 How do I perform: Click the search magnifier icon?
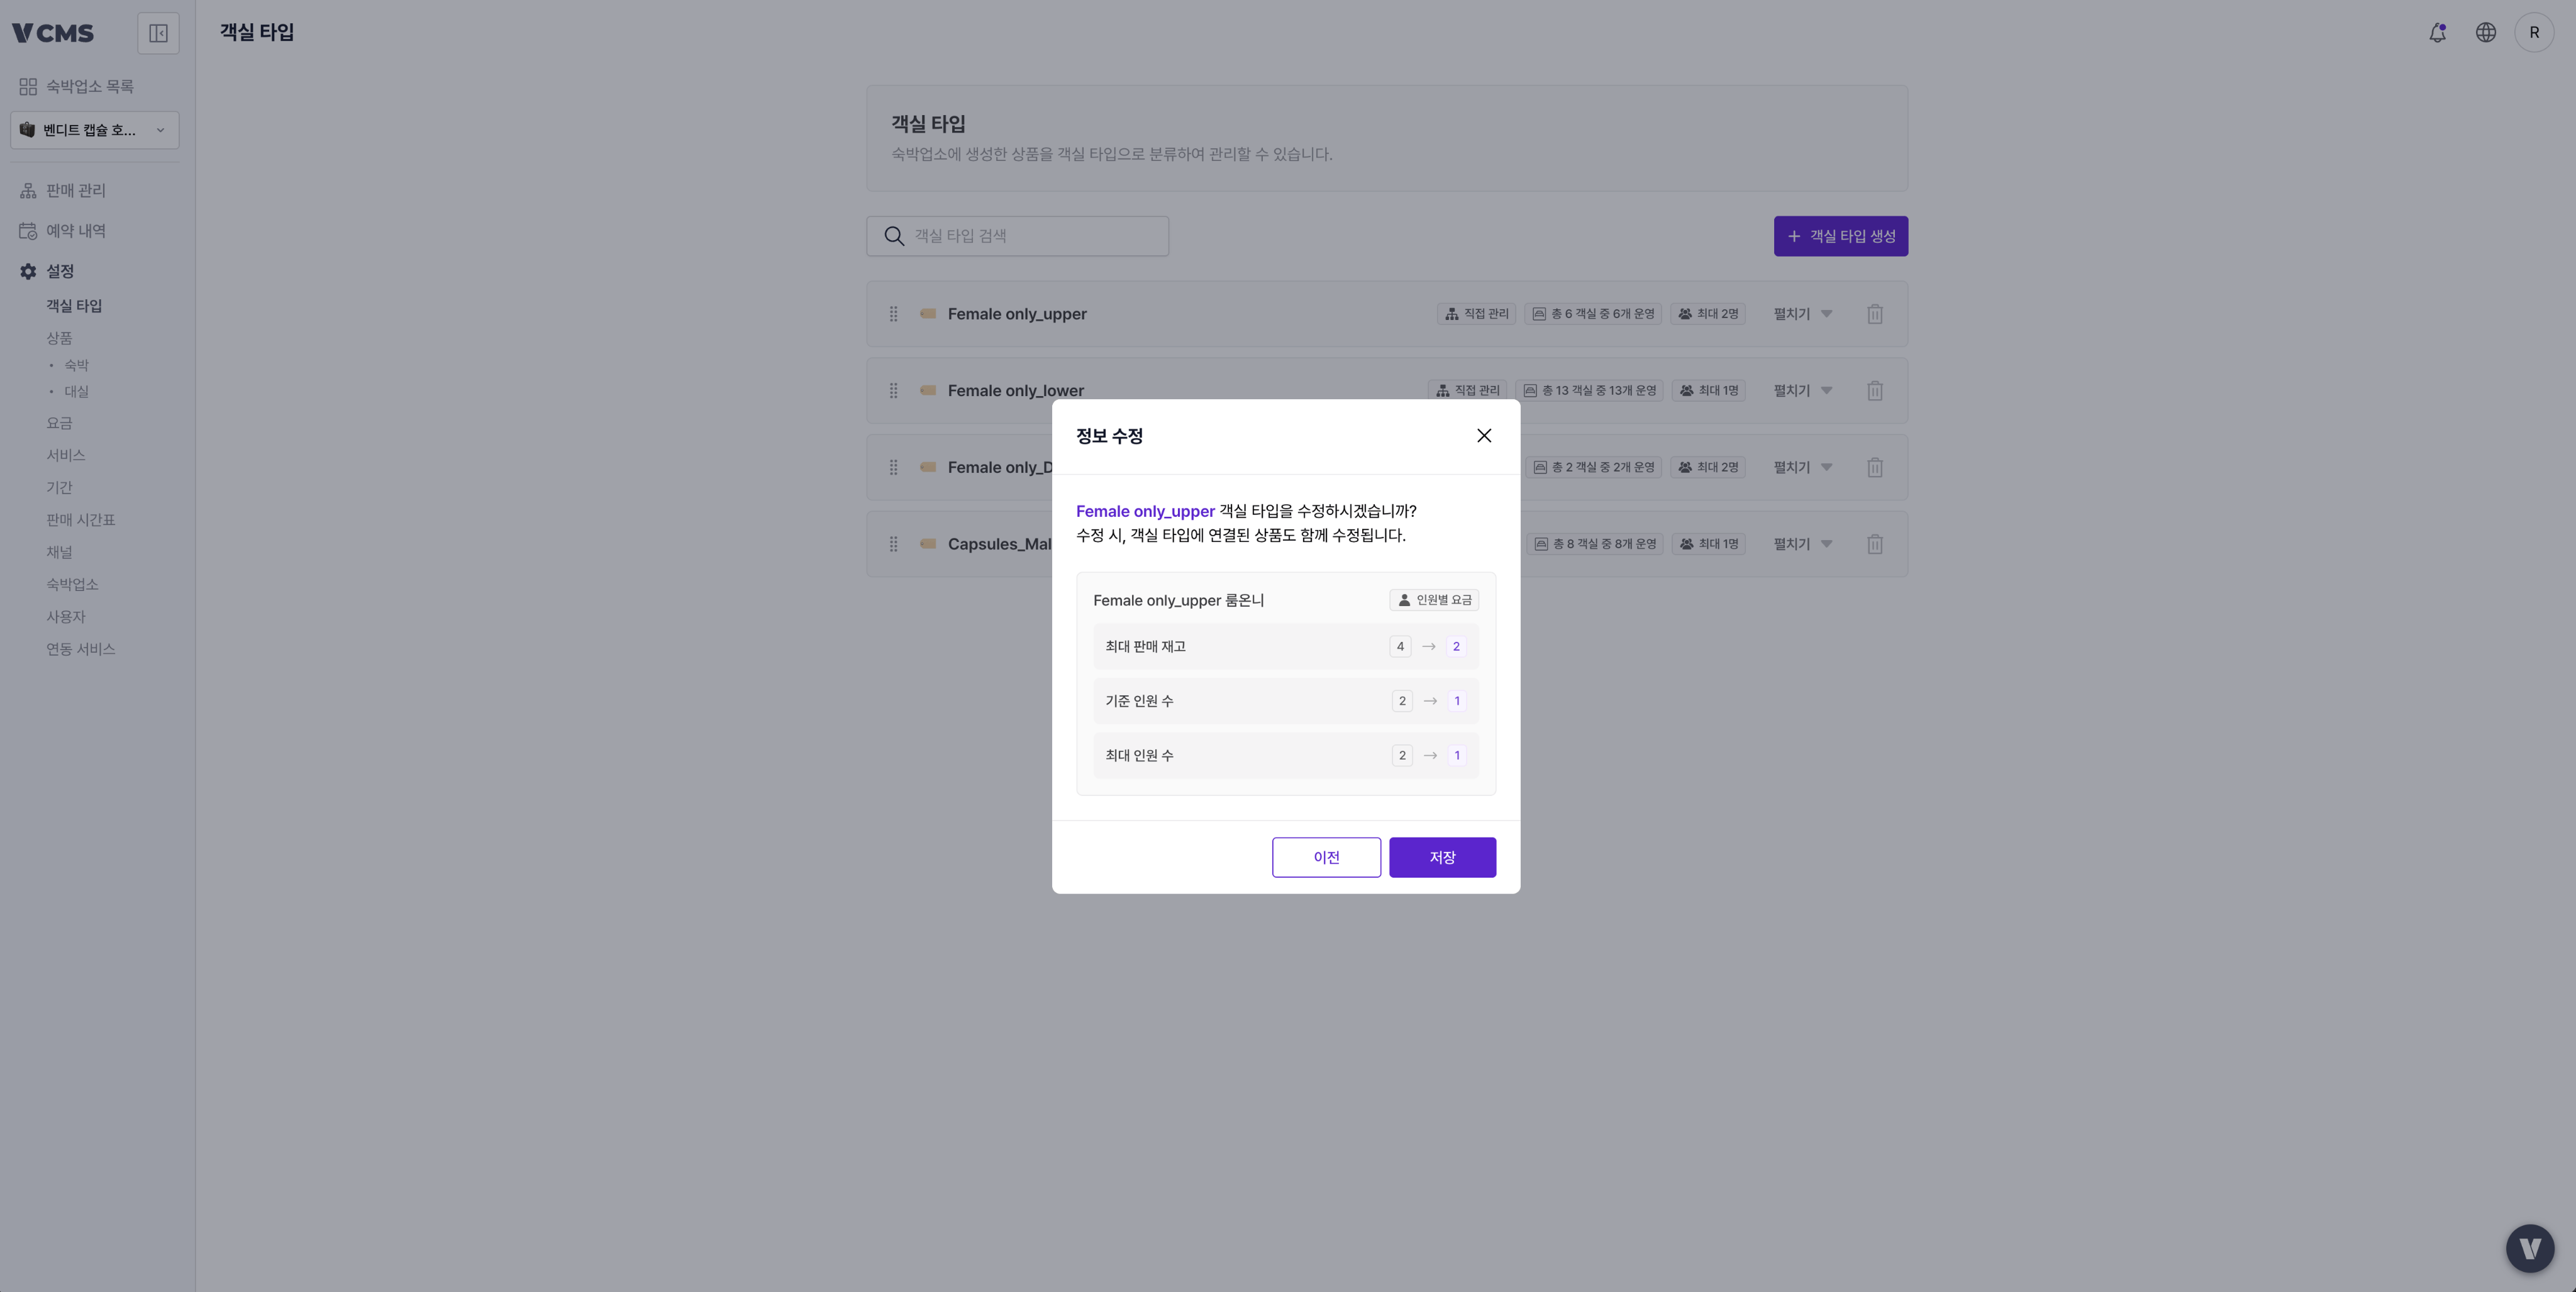(x=894, y=236)
